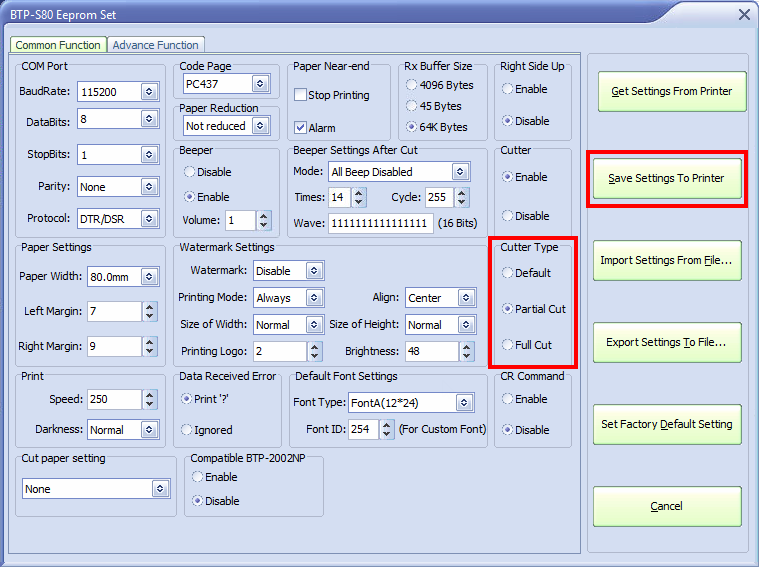The width and height of the screenshot is (759, 567).
Task: Select 45 Bytes Rx buffer size
Action: click(411, 106)
